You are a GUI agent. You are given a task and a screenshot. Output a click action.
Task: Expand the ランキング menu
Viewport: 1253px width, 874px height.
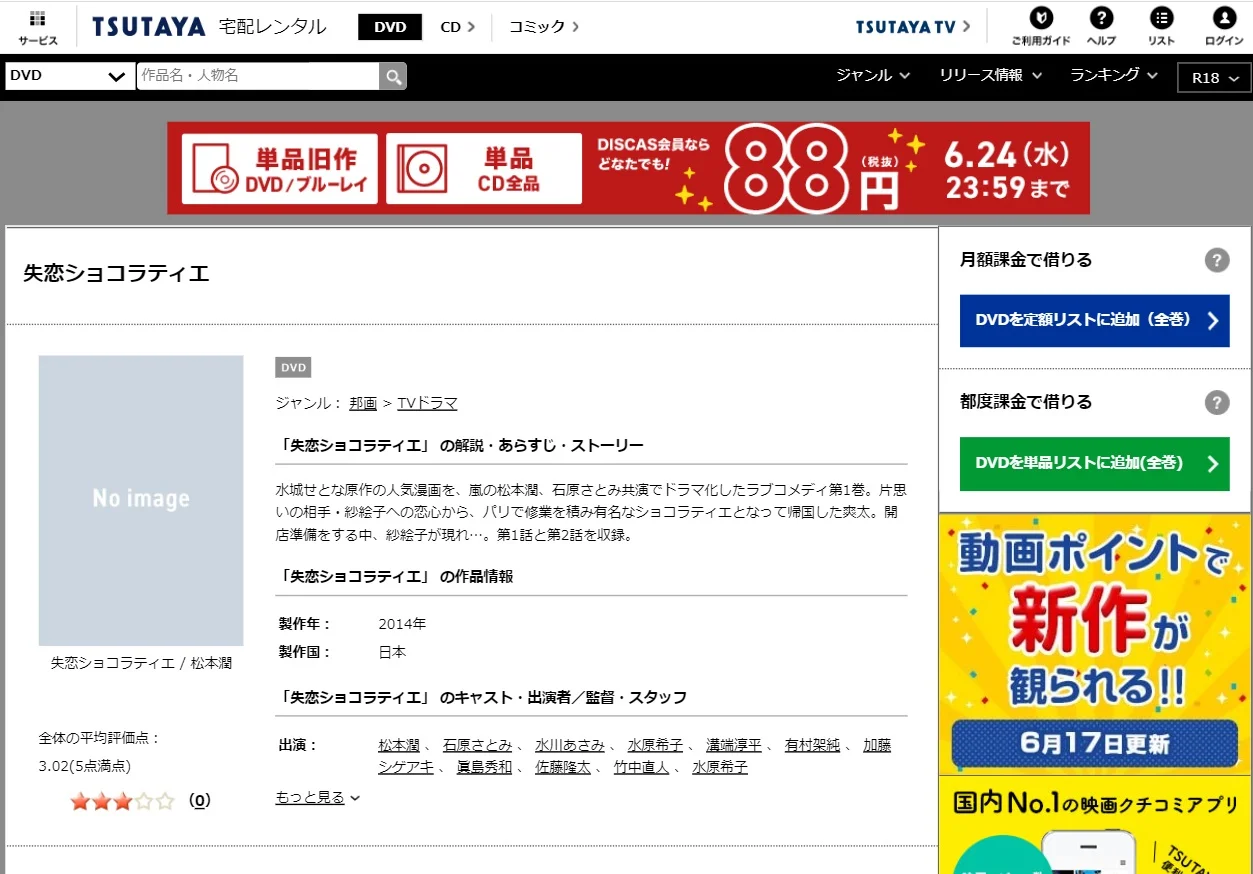(x=1114, y=75)
